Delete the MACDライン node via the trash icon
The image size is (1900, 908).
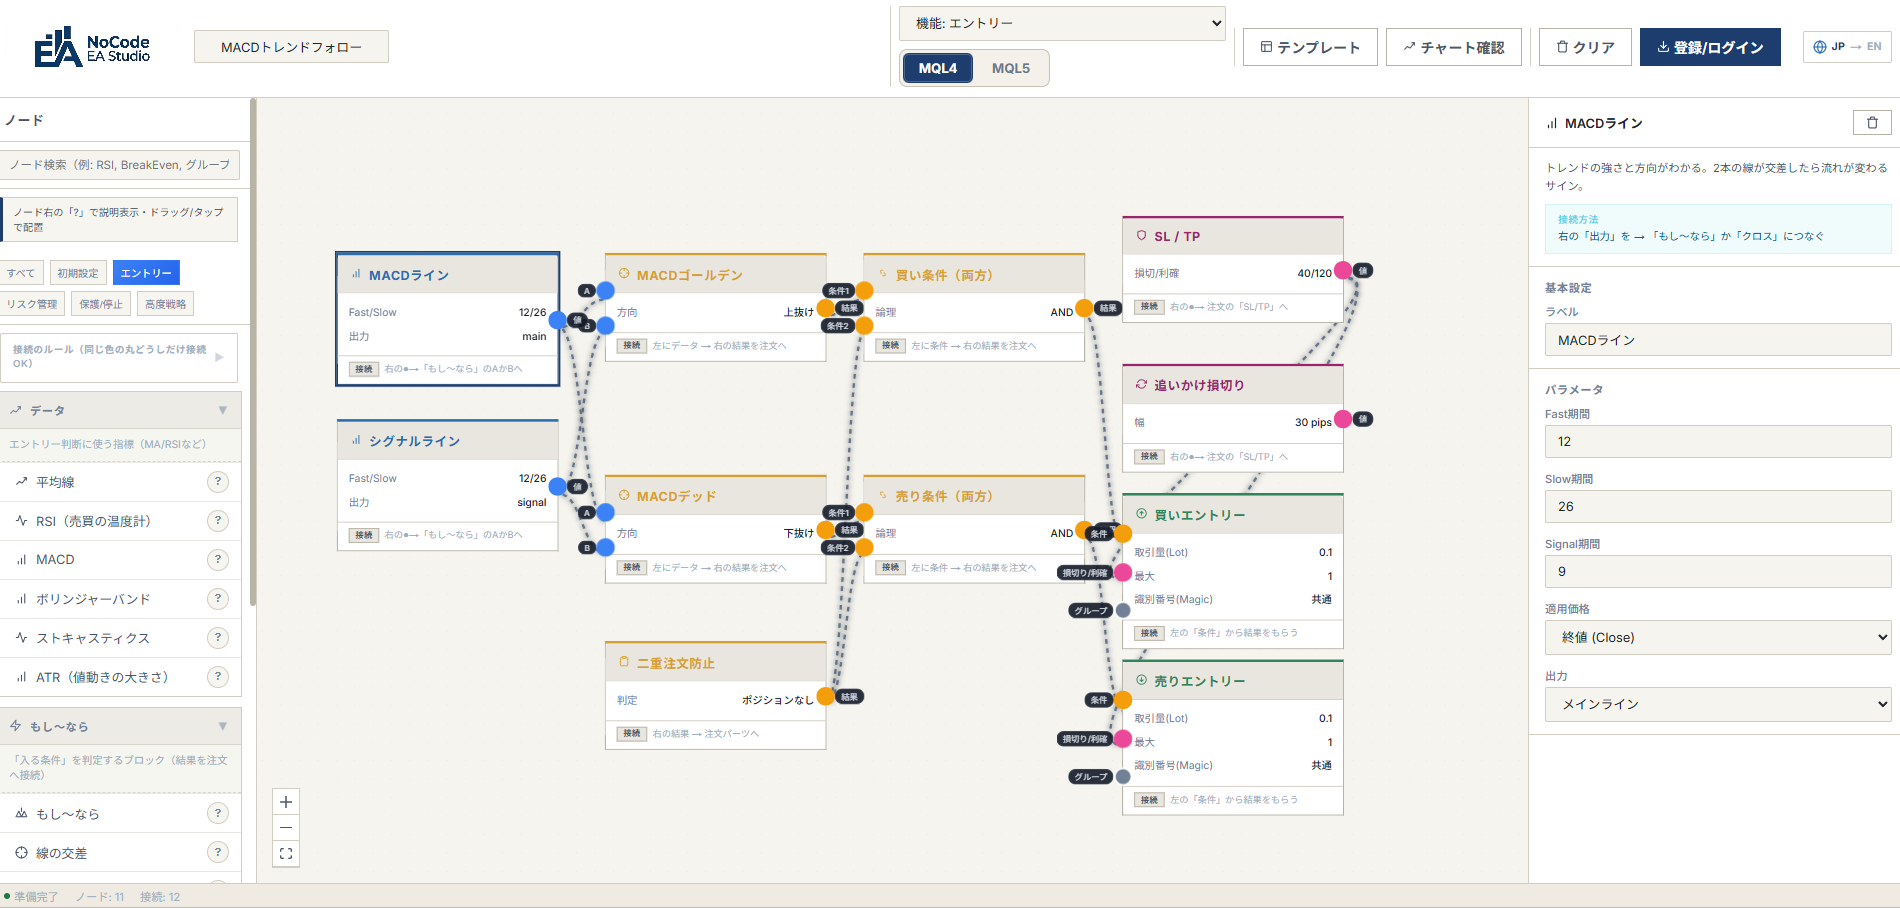click(1872, 122)
